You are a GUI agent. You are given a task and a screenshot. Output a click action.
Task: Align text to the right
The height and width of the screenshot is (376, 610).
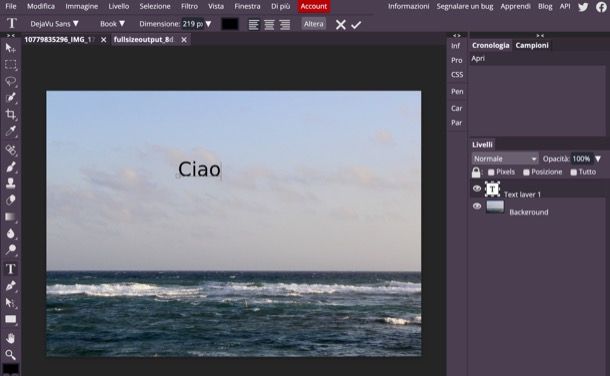coord(285,24)
